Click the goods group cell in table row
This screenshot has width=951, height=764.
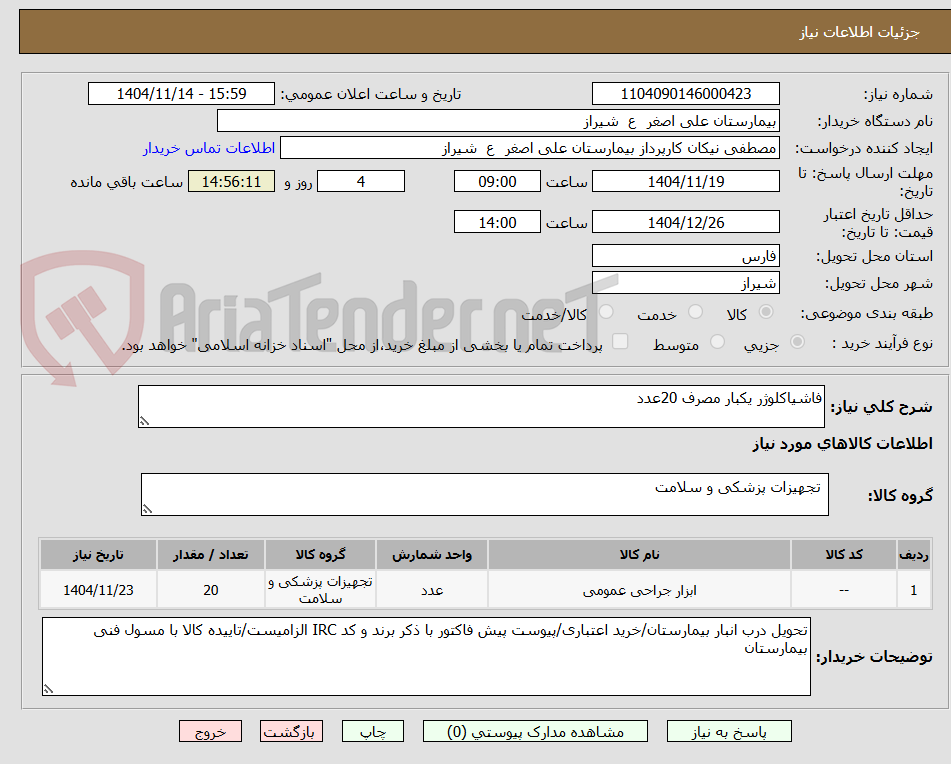point(320,590)
